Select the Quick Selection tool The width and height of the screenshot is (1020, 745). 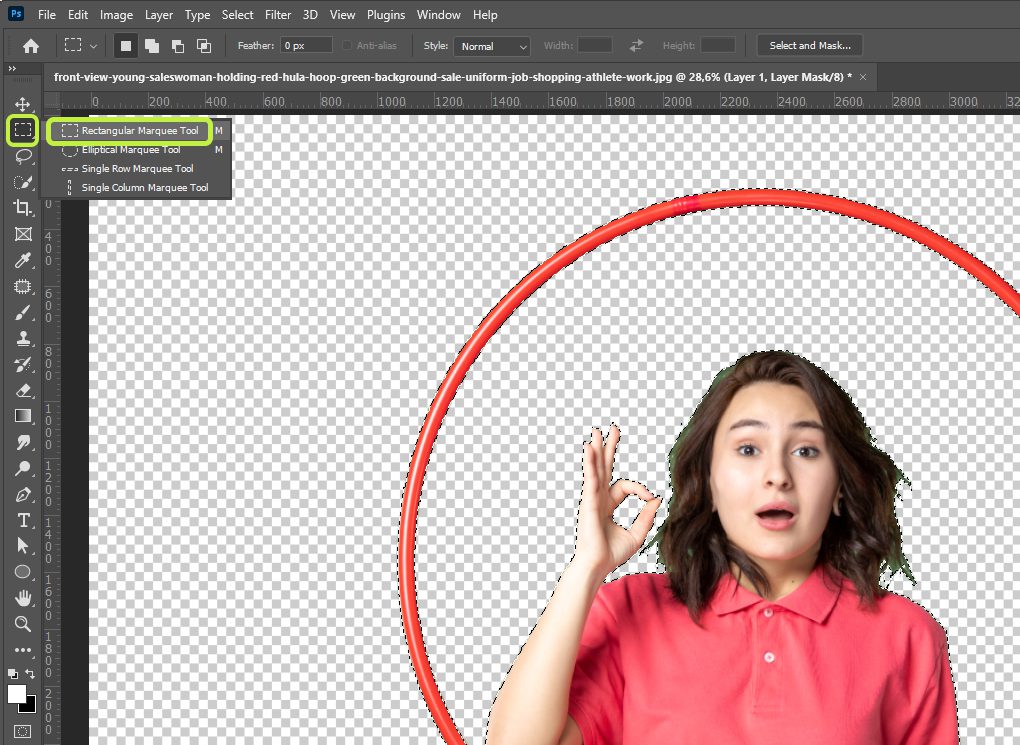pyautogui.click(x=23, y=182)
